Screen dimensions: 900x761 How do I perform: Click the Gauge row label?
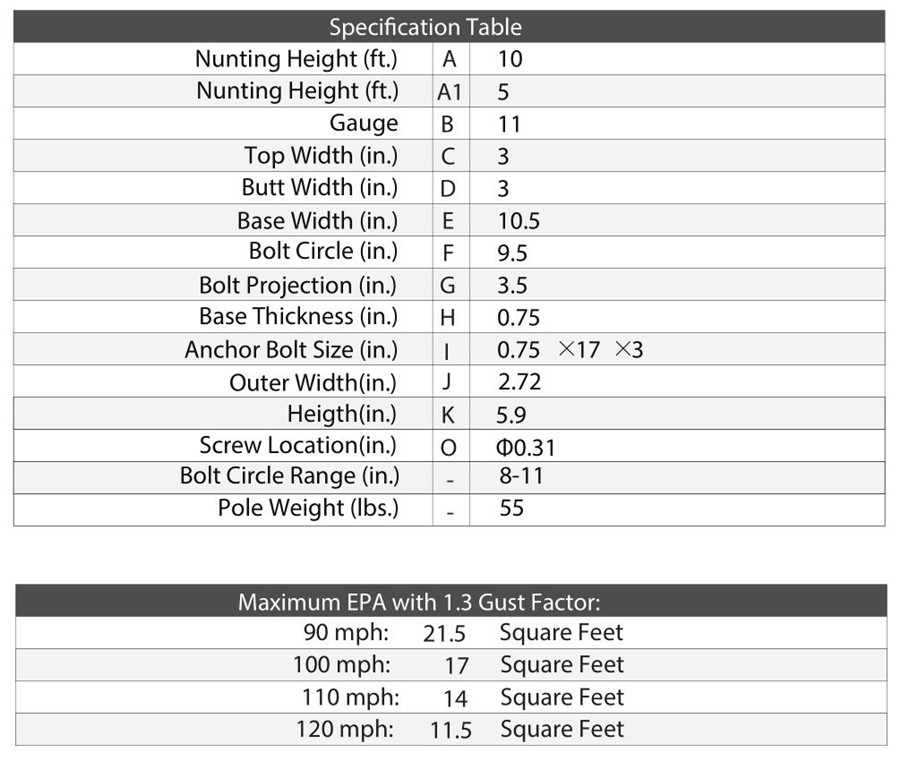click(364, 124)
